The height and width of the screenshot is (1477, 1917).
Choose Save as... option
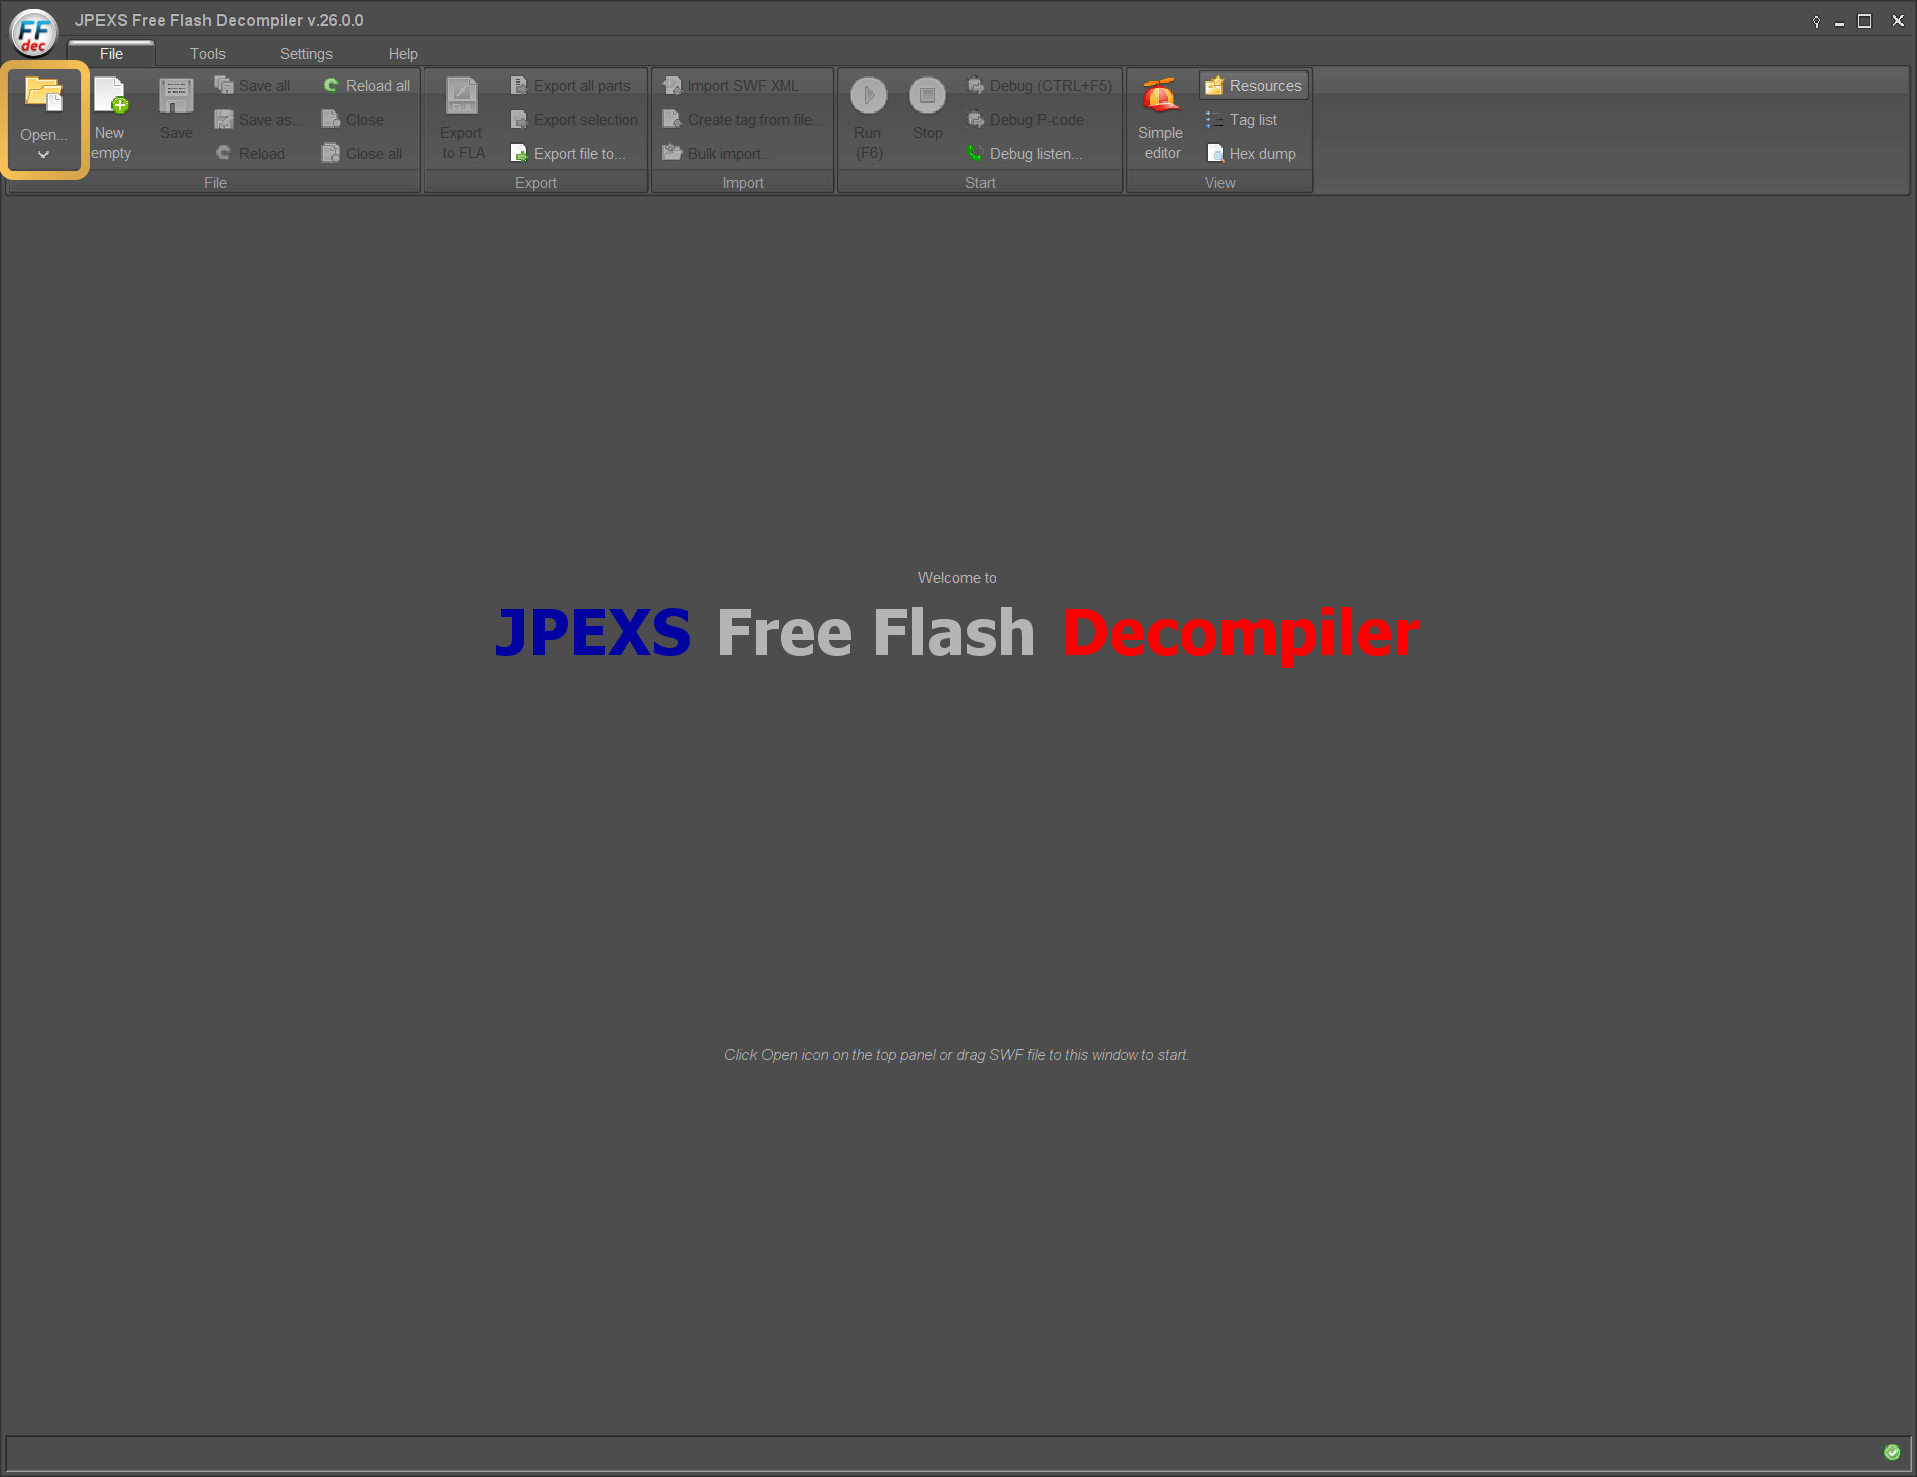coord(258,120)
